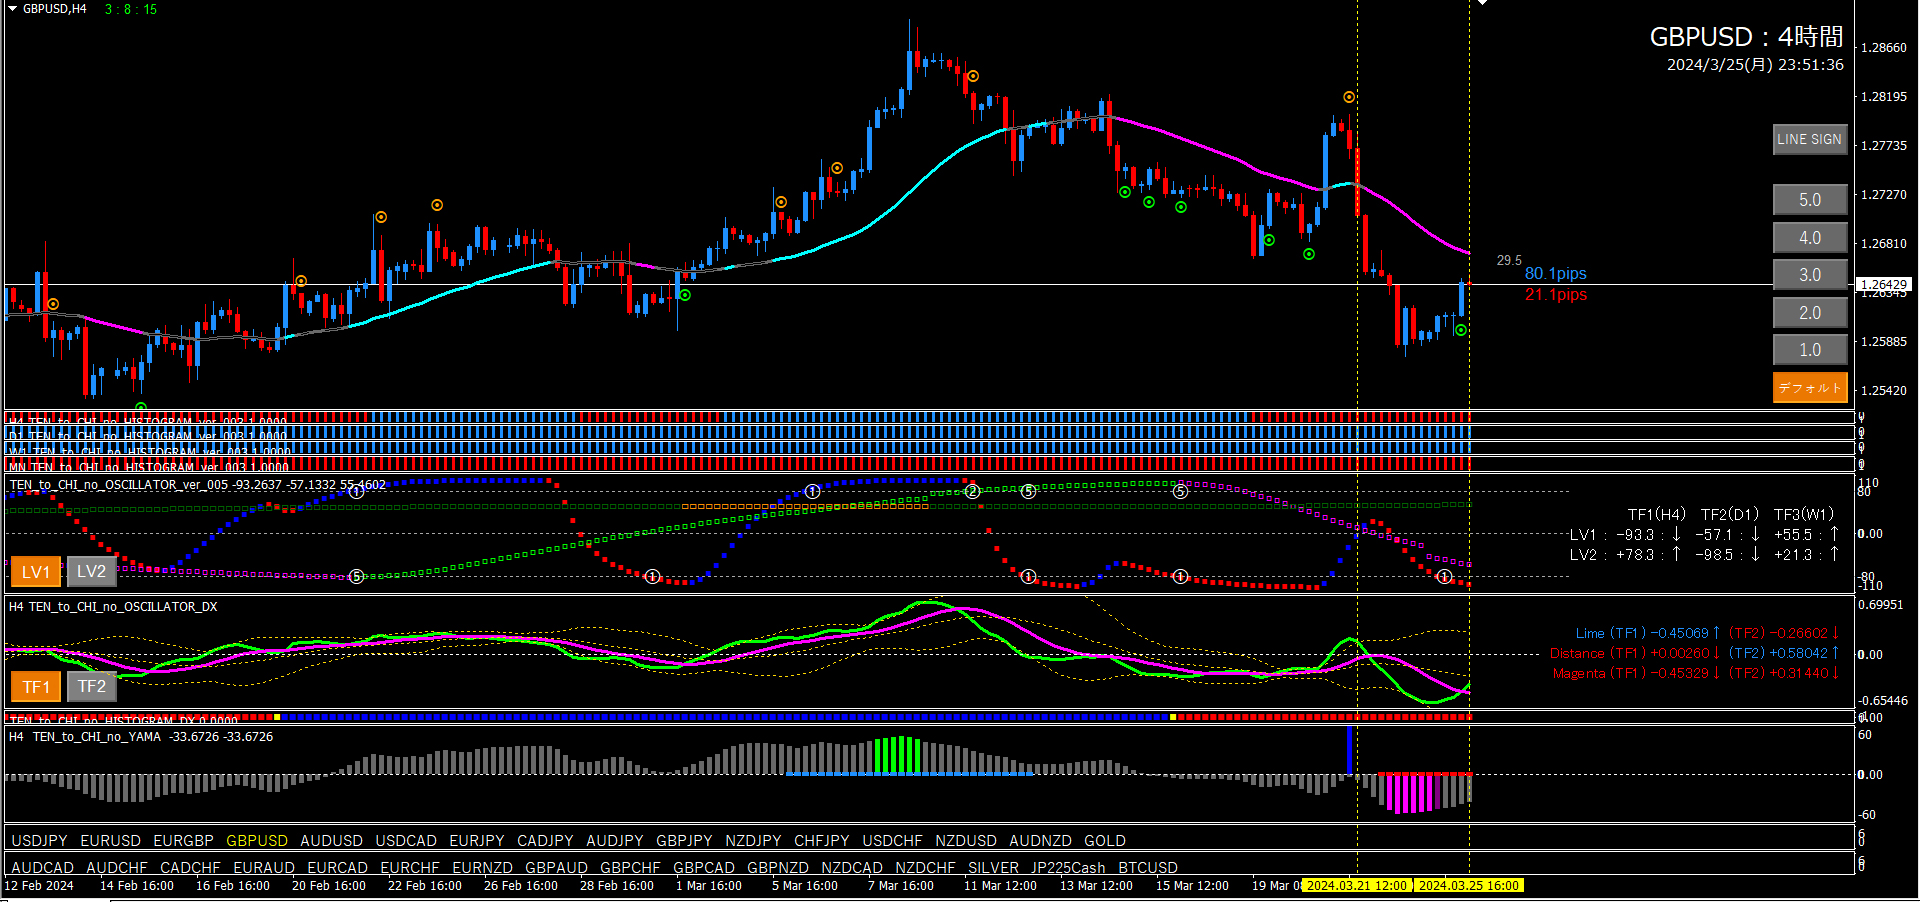1920x902 pixels.
Task: Switch chart to GOLD
Action: click(x=1105, y=841)
